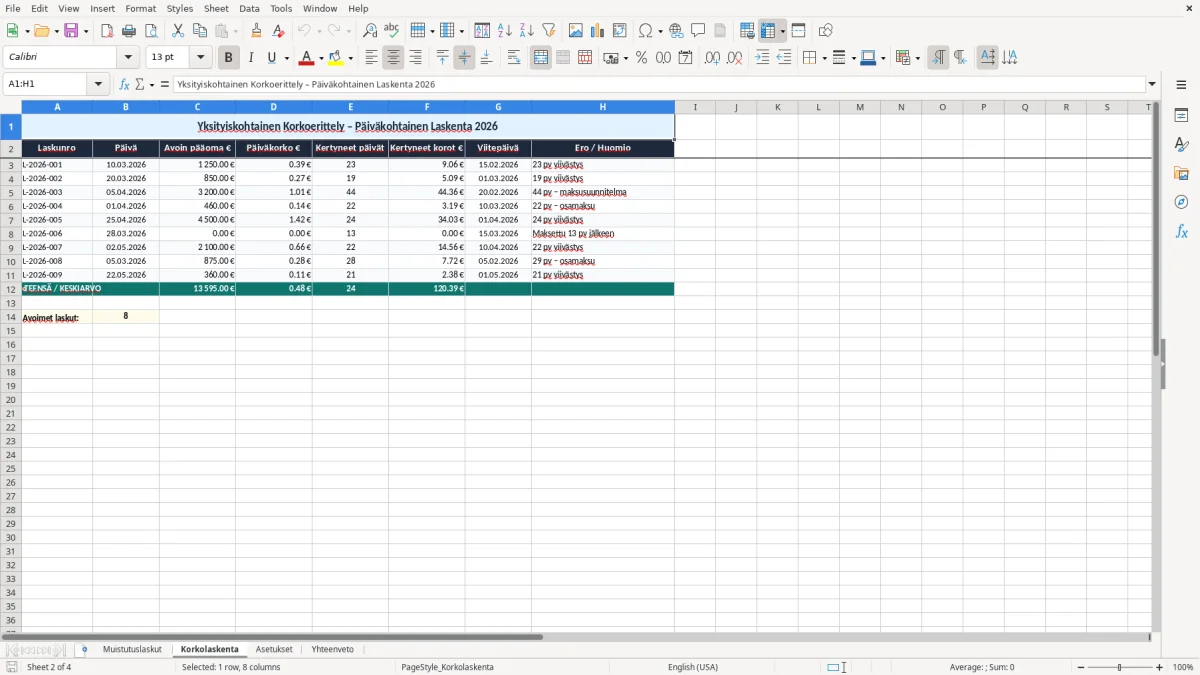This screenshot has height=675, width=1200.
Task: Click the Cut scissors icon
Action: click(178, 31)
